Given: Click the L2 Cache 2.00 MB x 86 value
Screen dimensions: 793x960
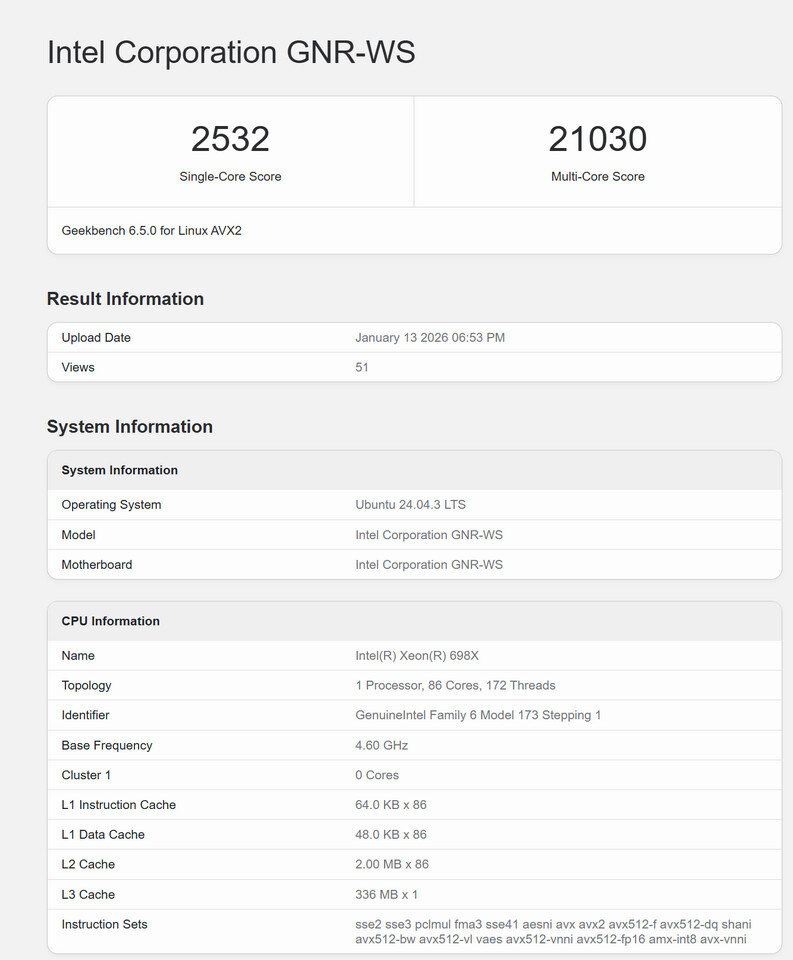Looking at the screenshot, I should point(392,865).
